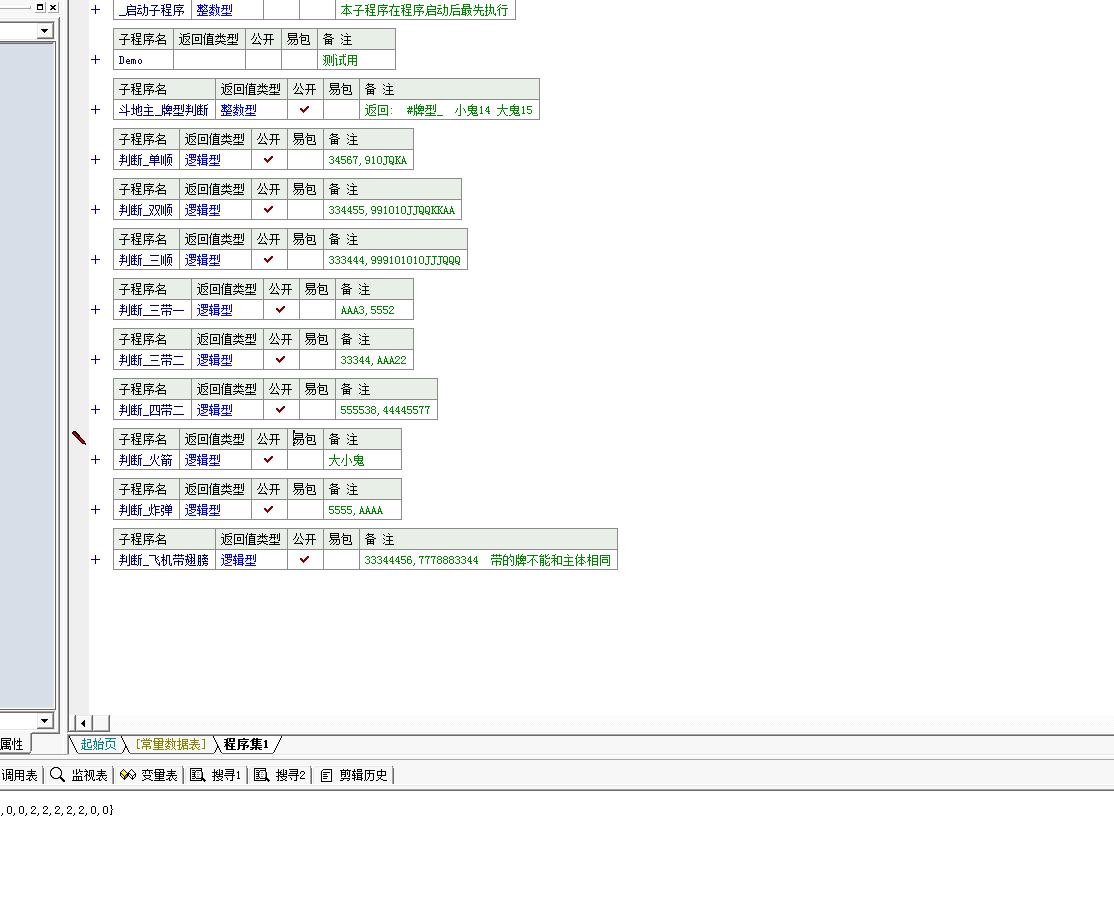The height and width of the screenshot is (915, 1114).
Task: Toggle the 公开 checkmark for 判断_单顺
Action: pyautogui.click(x=268, y=160)
